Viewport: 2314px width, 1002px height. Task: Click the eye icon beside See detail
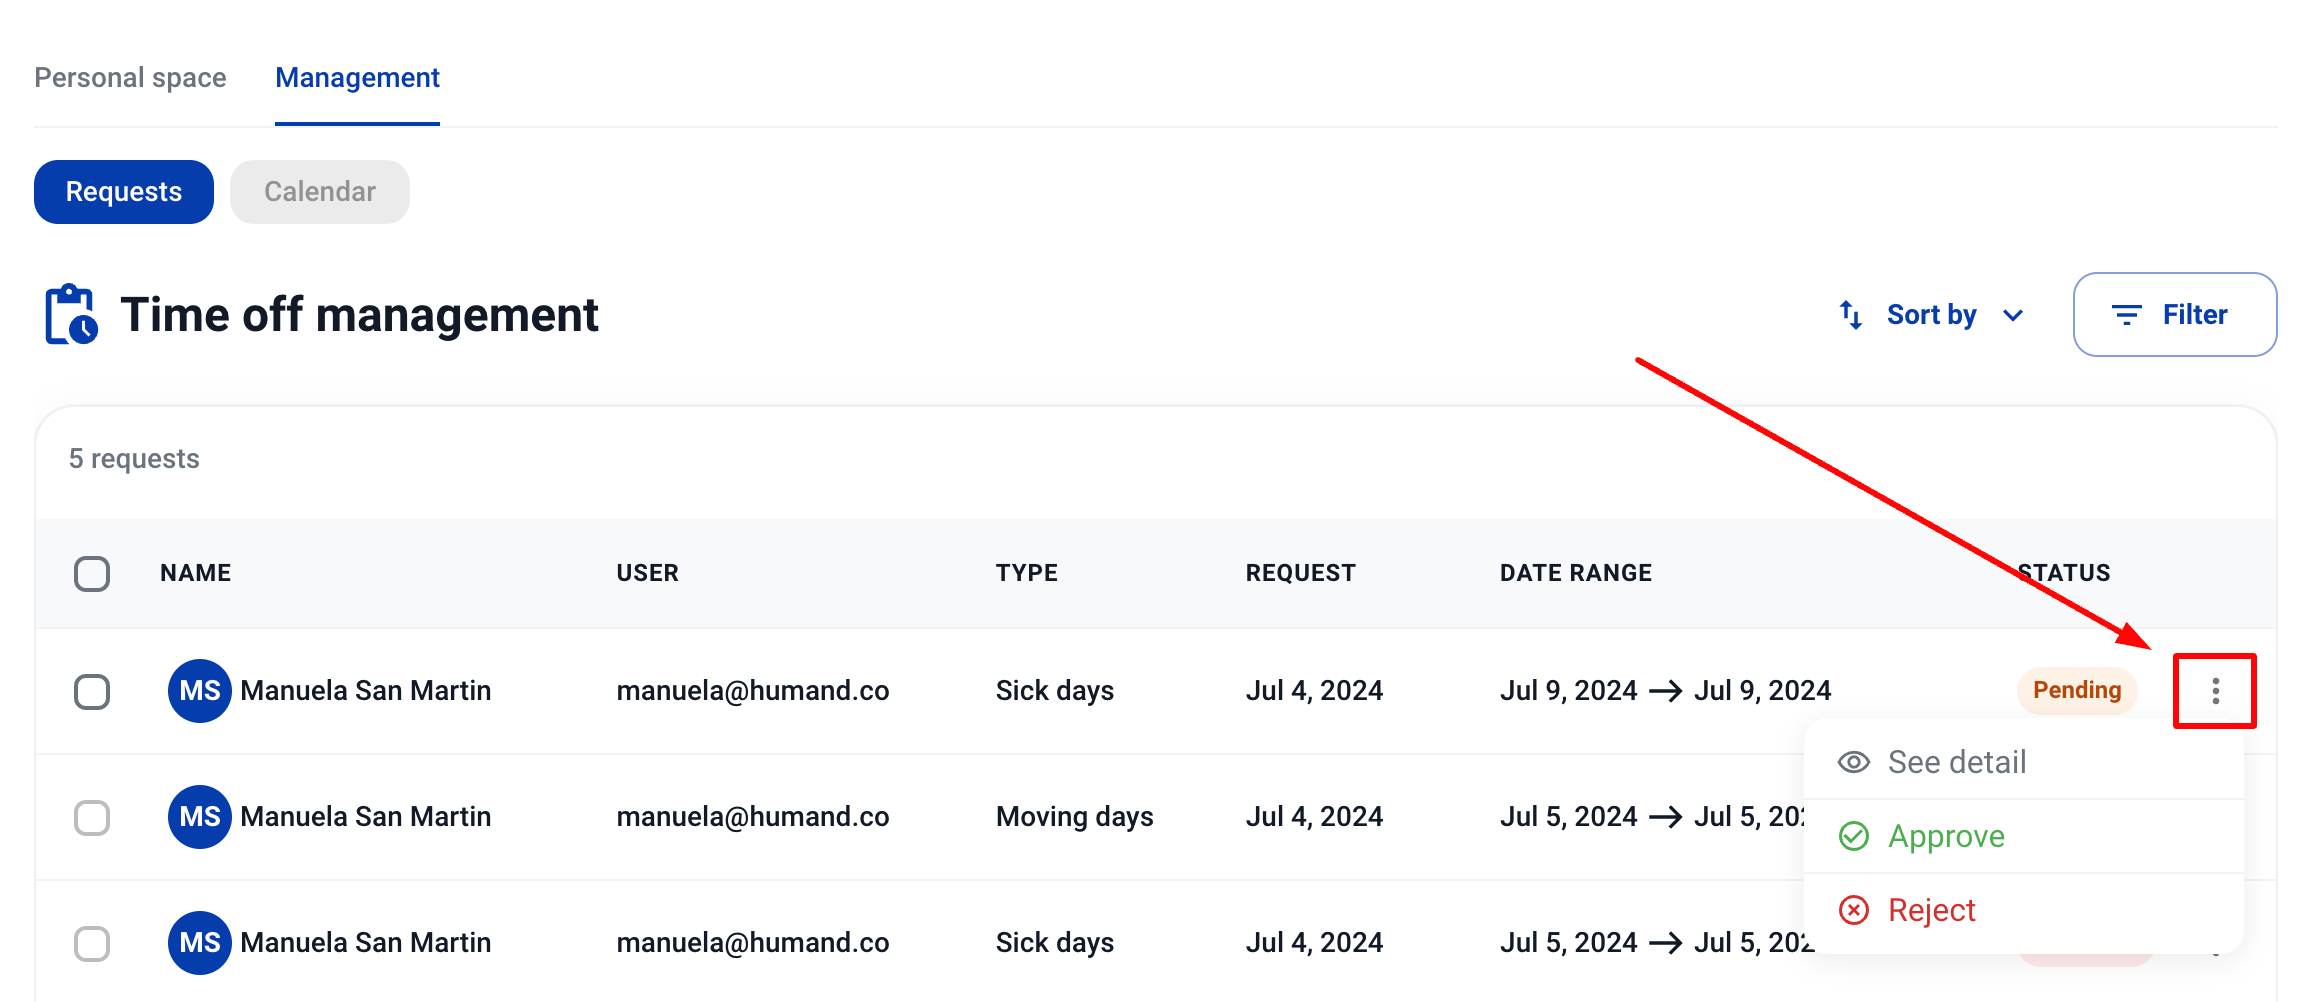(x=1853, y=762)
